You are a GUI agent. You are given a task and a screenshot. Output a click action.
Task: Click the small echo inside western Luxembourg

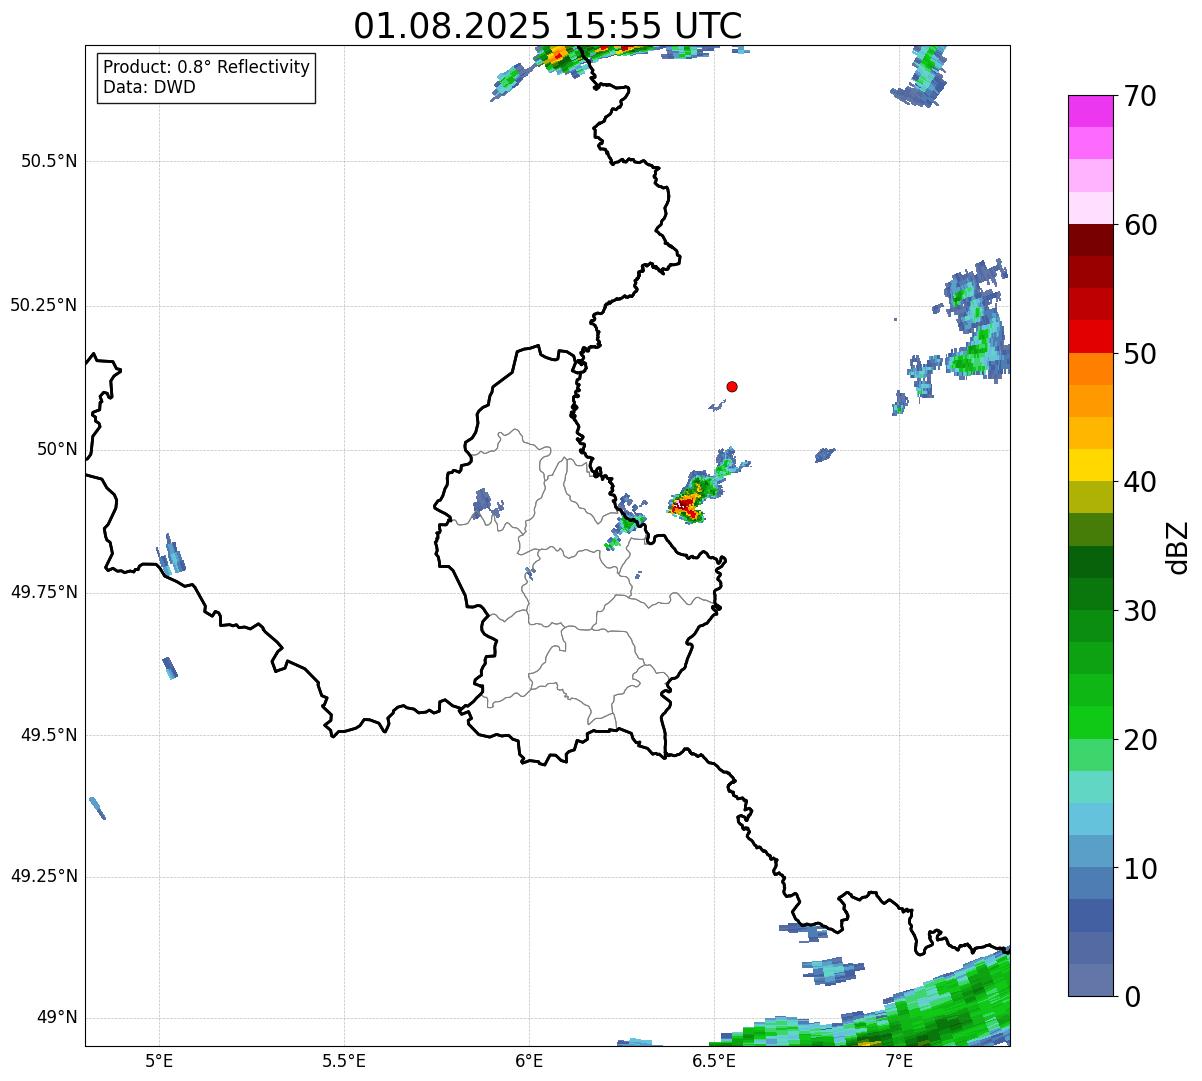(484, 502)
